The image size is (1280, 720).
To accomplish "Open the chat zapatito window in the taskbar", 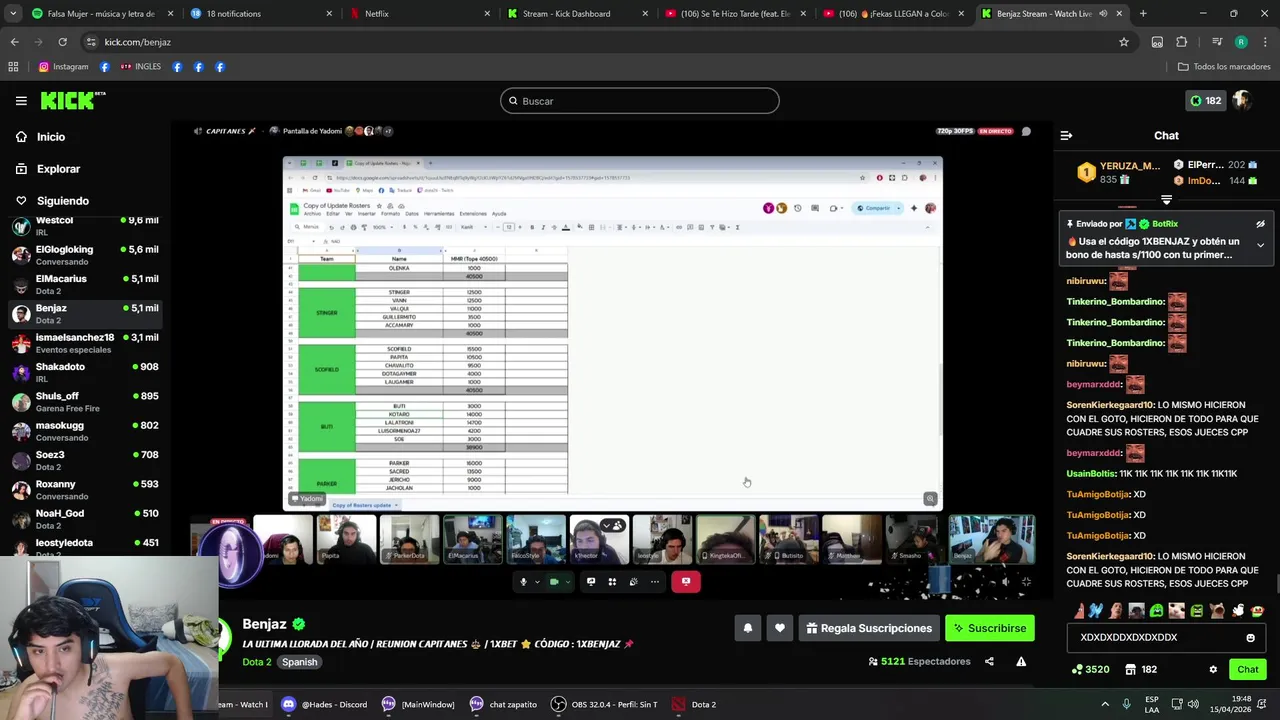I will pyautogui.click(x=506, y=704).
